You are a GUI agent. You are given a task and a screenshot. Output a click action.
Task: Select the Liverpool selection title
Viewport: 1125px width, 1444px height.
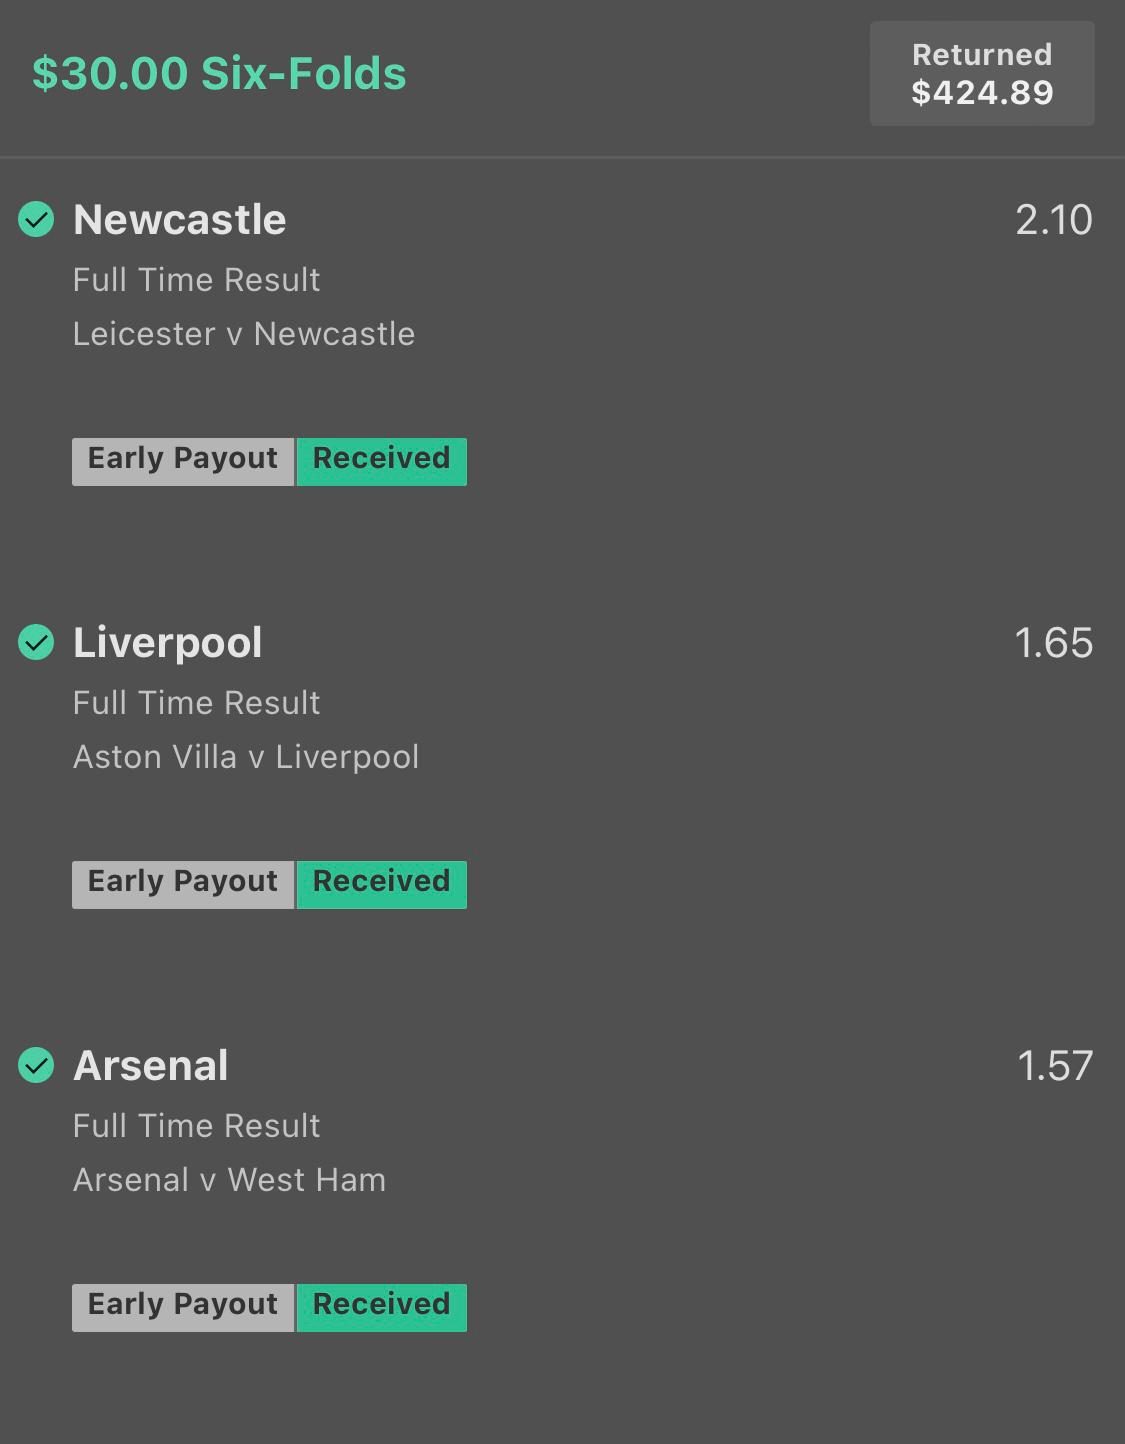[168, 643]
